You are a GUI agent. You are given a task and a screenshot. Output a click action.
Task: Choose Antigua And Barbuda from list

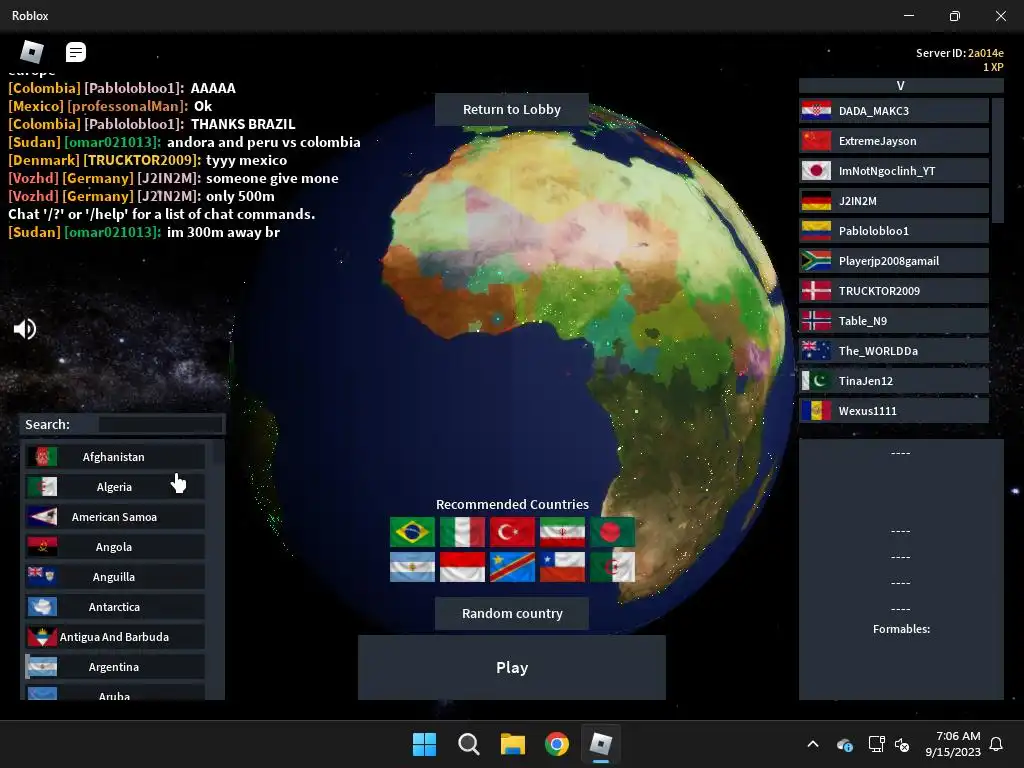click(x=115, y=637)
